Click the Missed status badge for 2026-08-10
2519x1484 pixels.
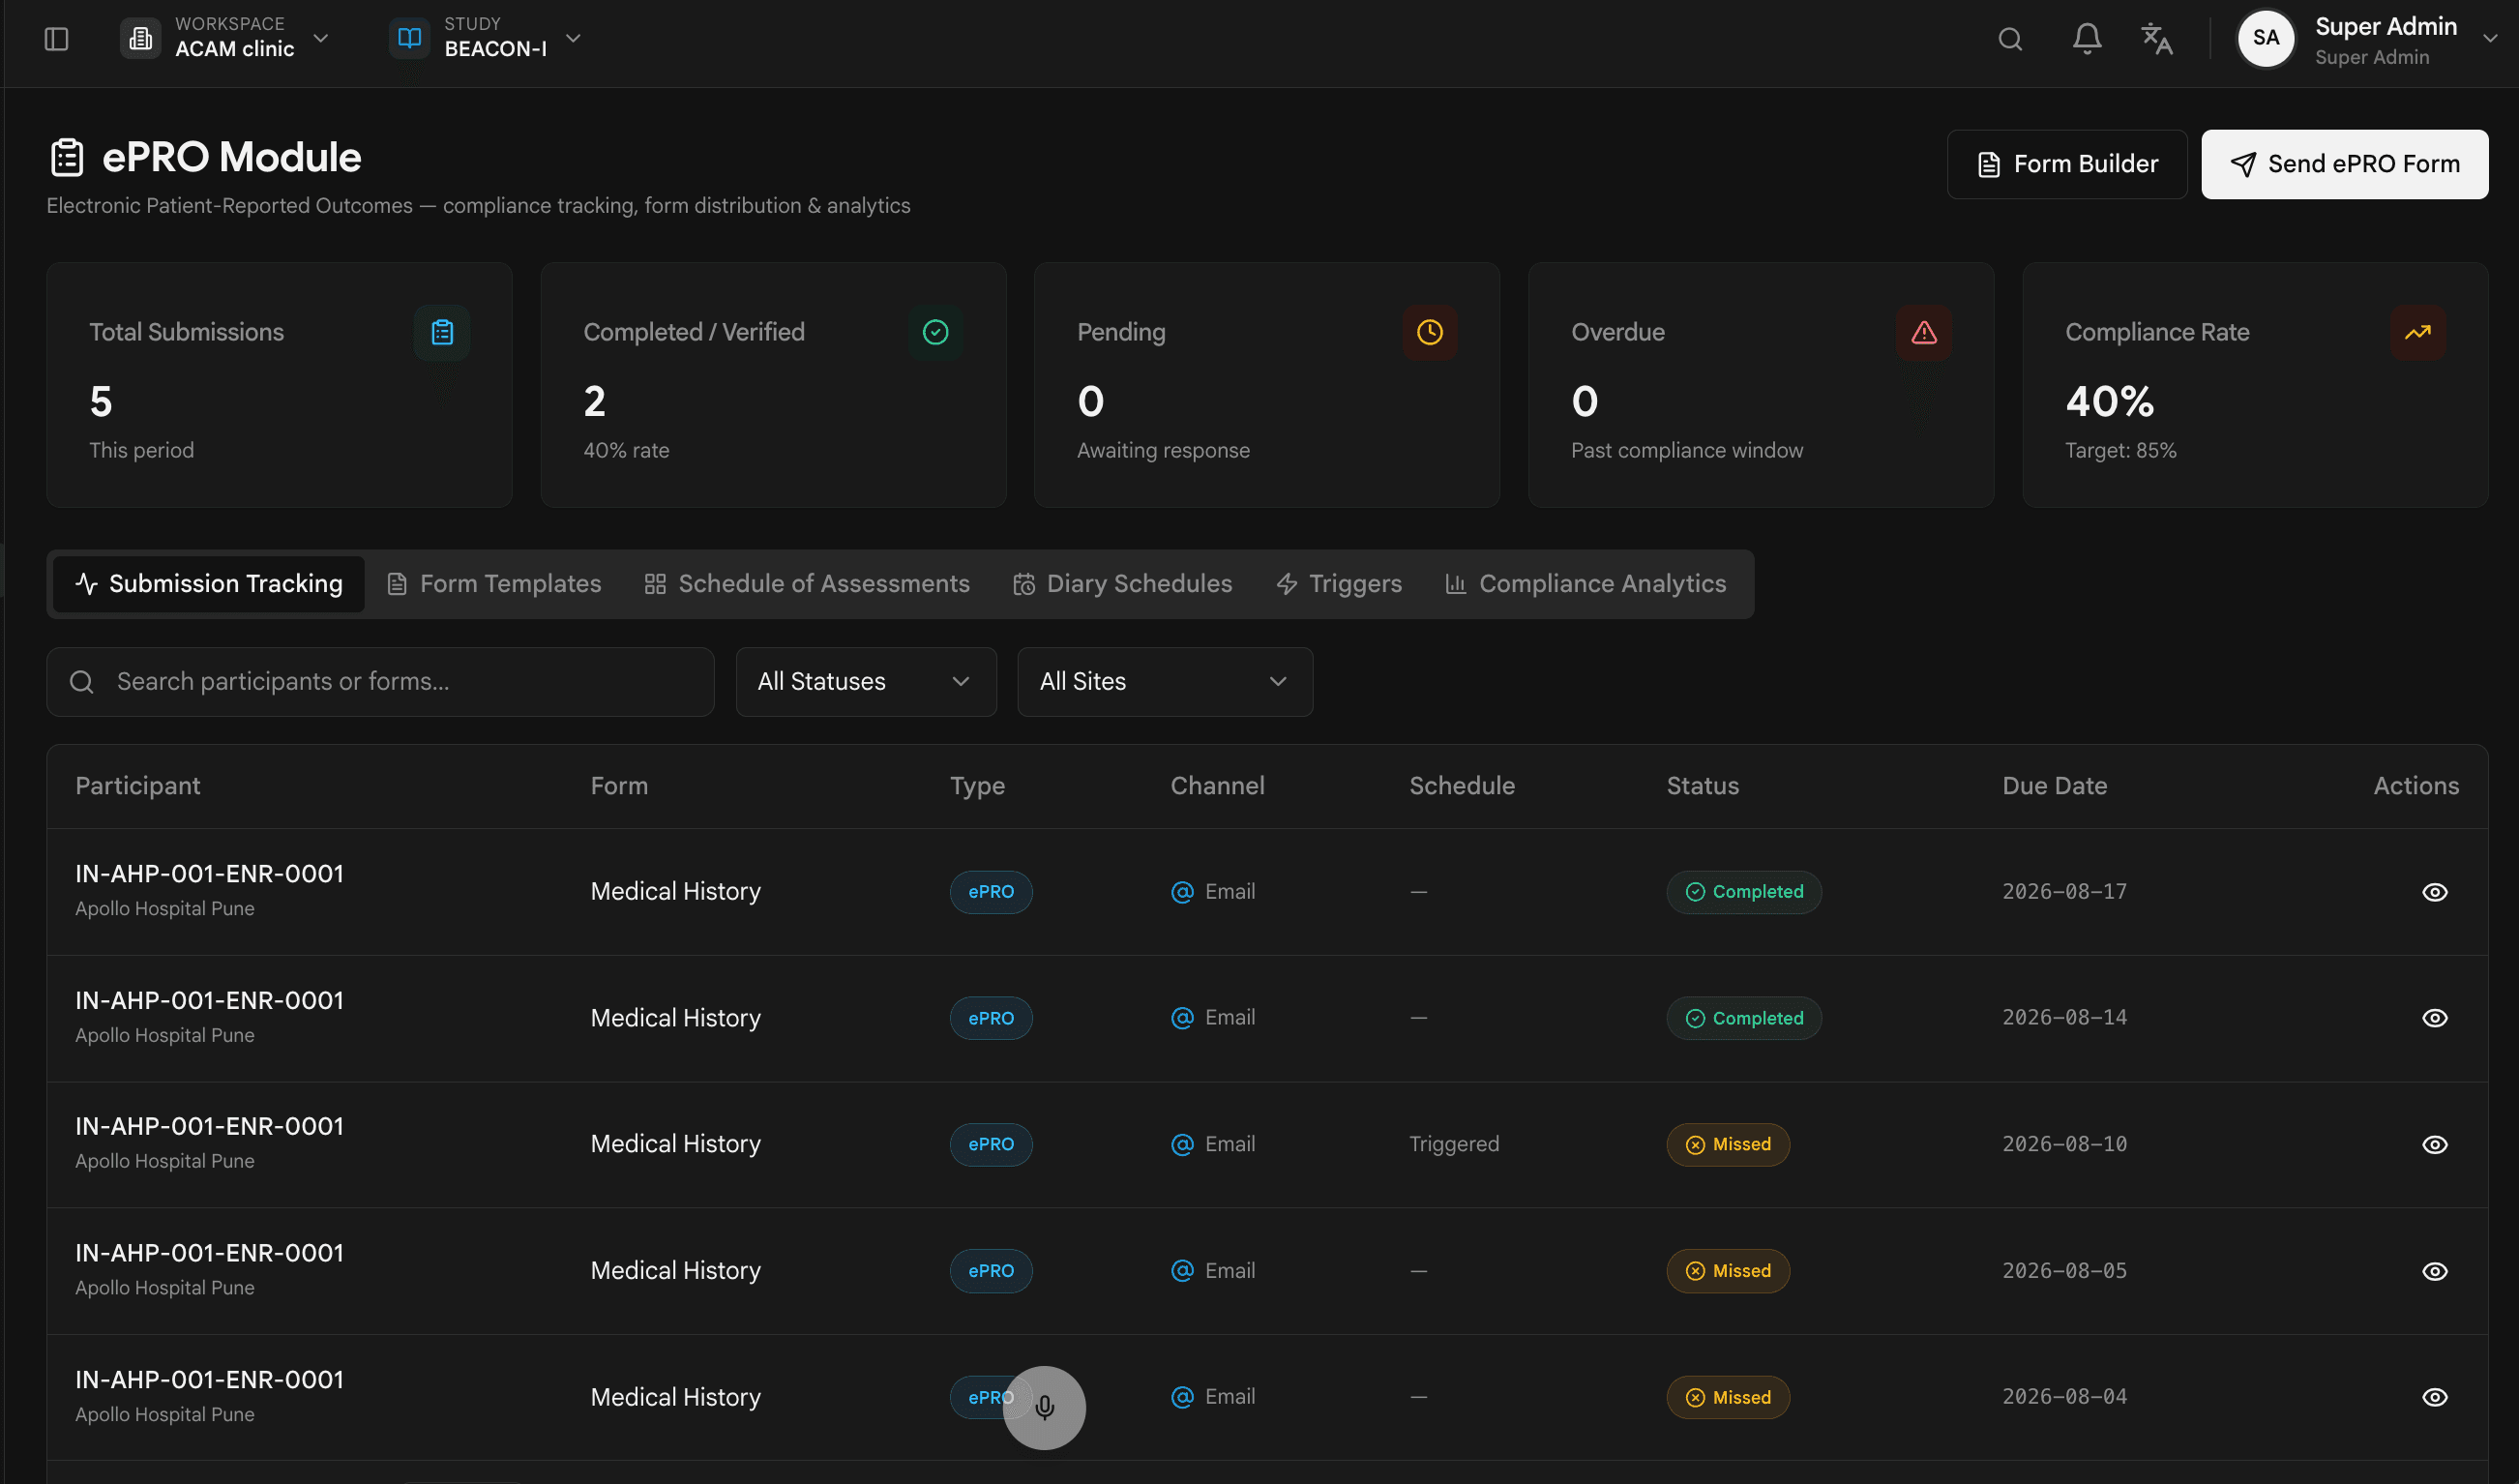[1727, 1144]
